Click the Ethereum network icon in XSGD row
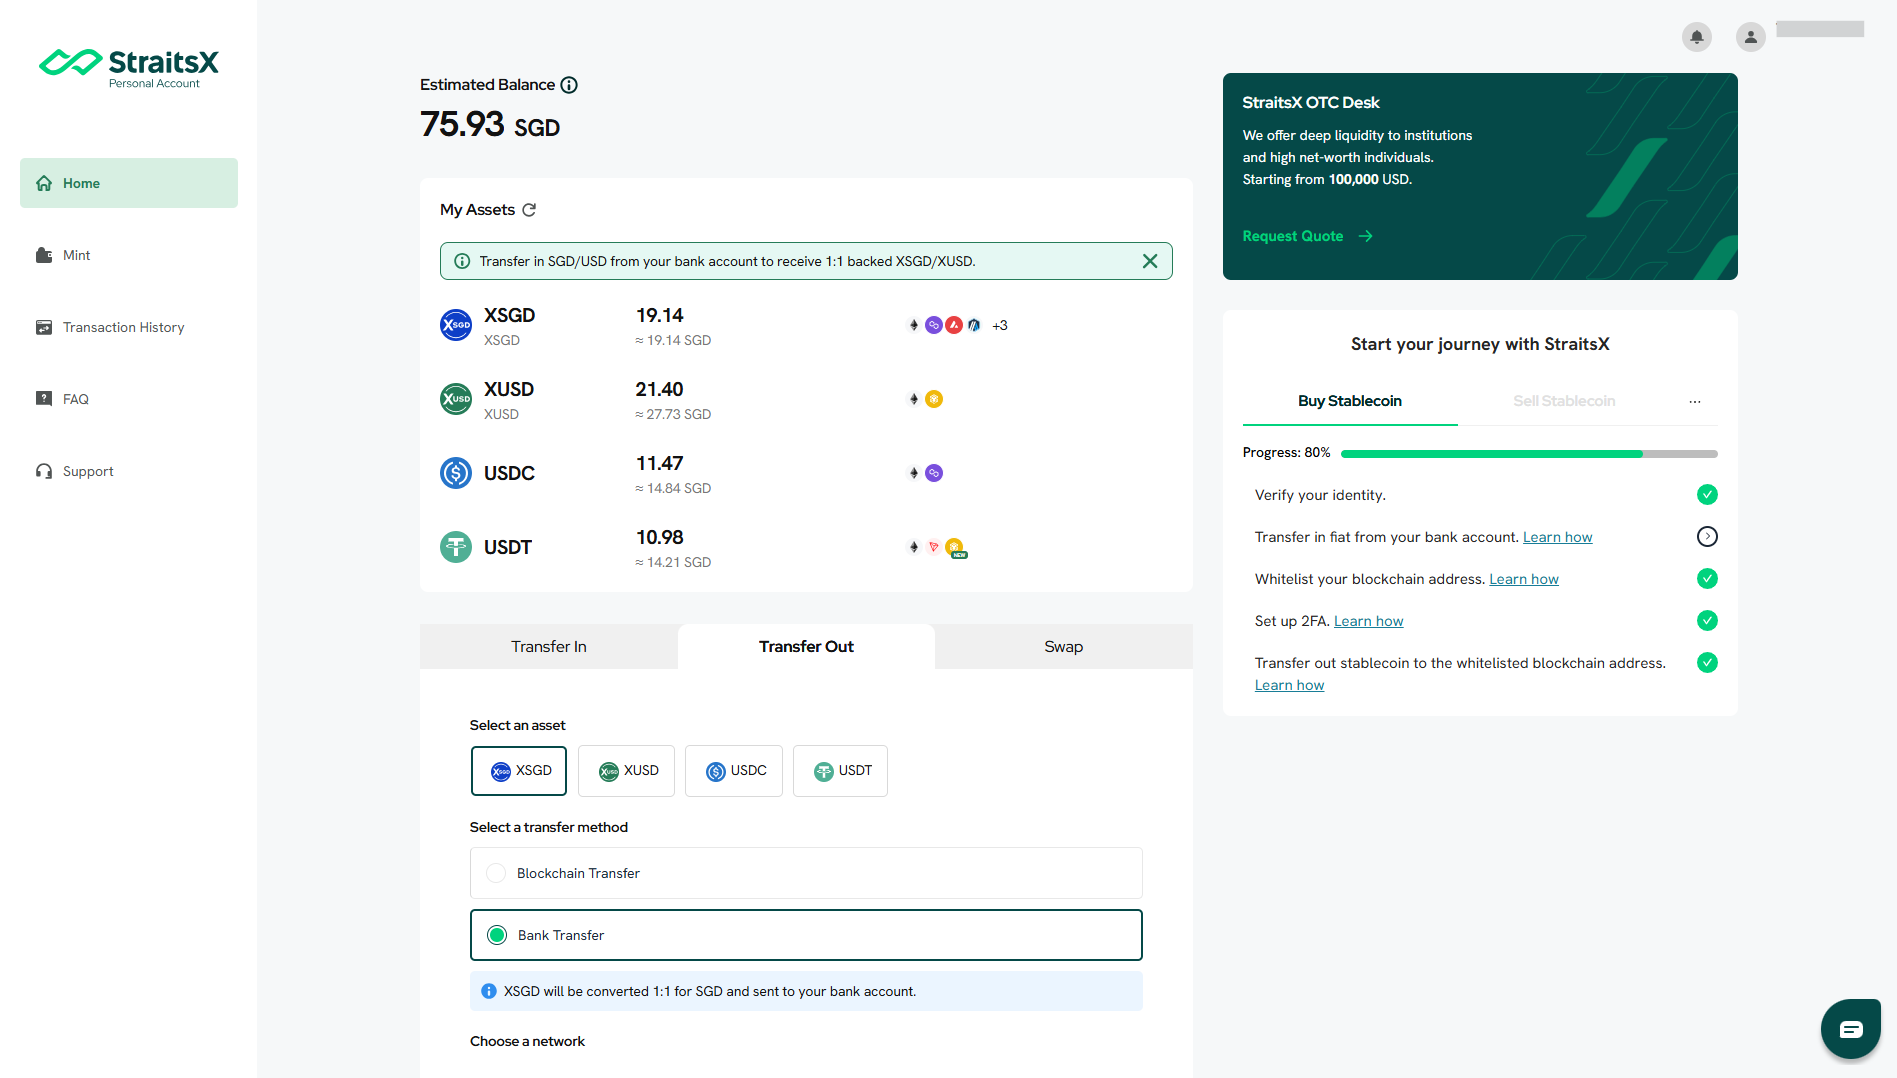This screenshot has height=1078, width=1897. pyautogui.click(x=914, y=325)
